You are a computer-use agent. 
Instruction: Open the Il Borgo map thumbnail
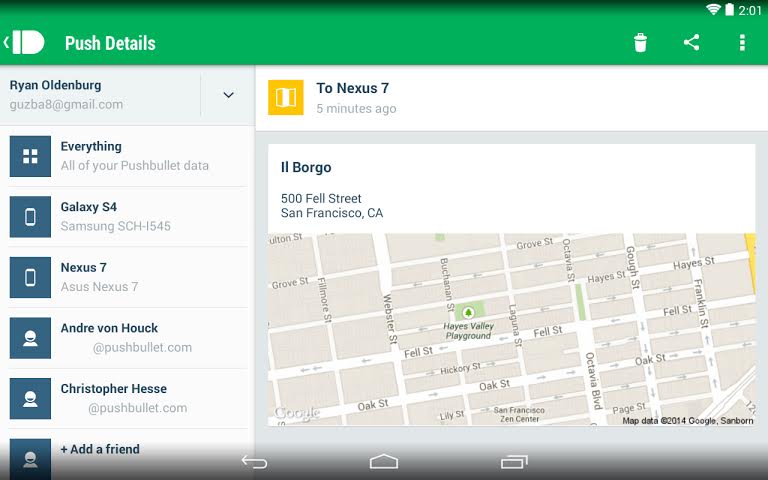pyautogui.click(x=511, y=329)
